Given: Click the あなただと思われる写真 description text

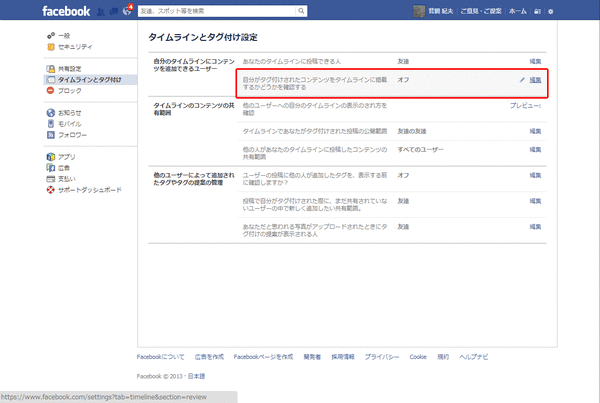Looking at the screenshot, I should pyautogui.click(x=315, y=230).
